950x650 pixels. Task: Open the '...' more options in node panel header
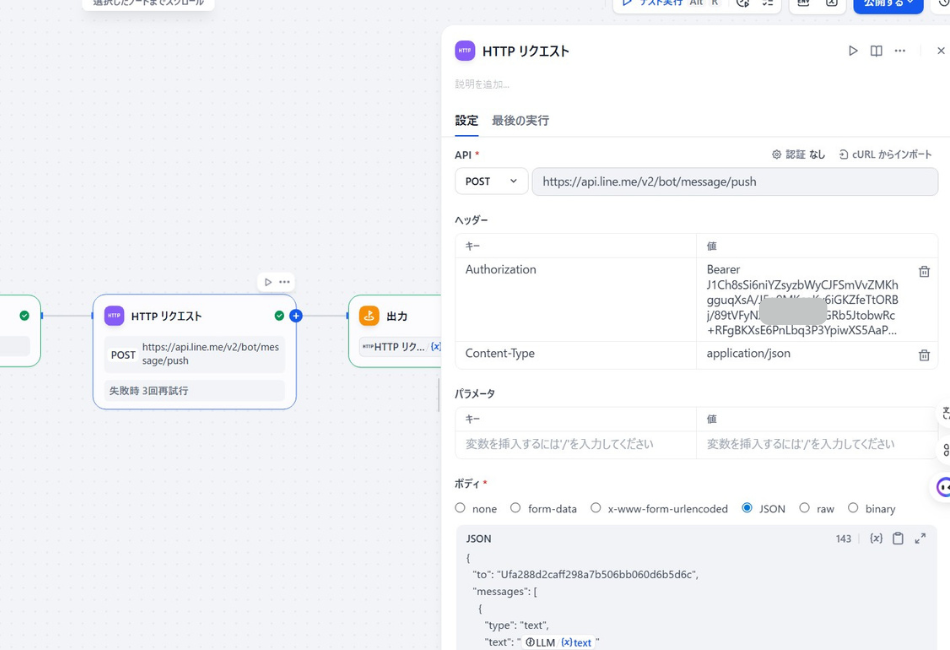pyautogui.click(x=899, y=50)
